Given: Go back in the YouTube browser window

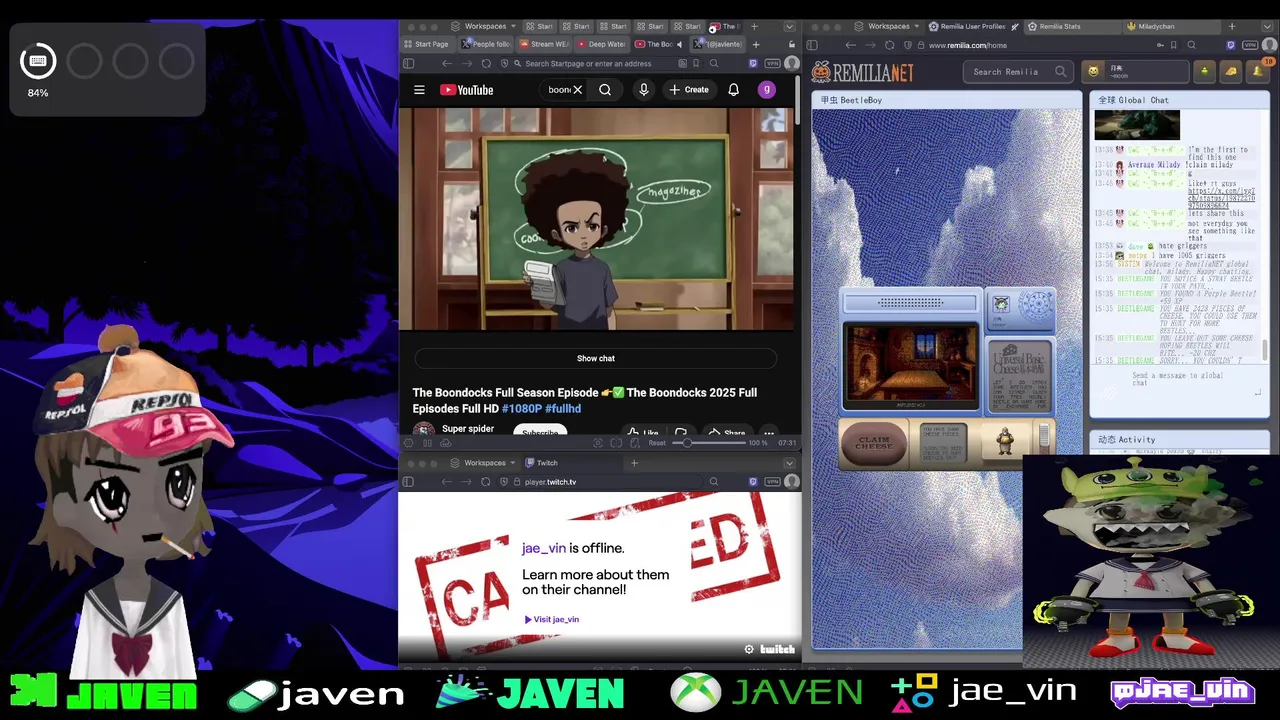Looking at the screenshot, I should (x=446, y=63).
